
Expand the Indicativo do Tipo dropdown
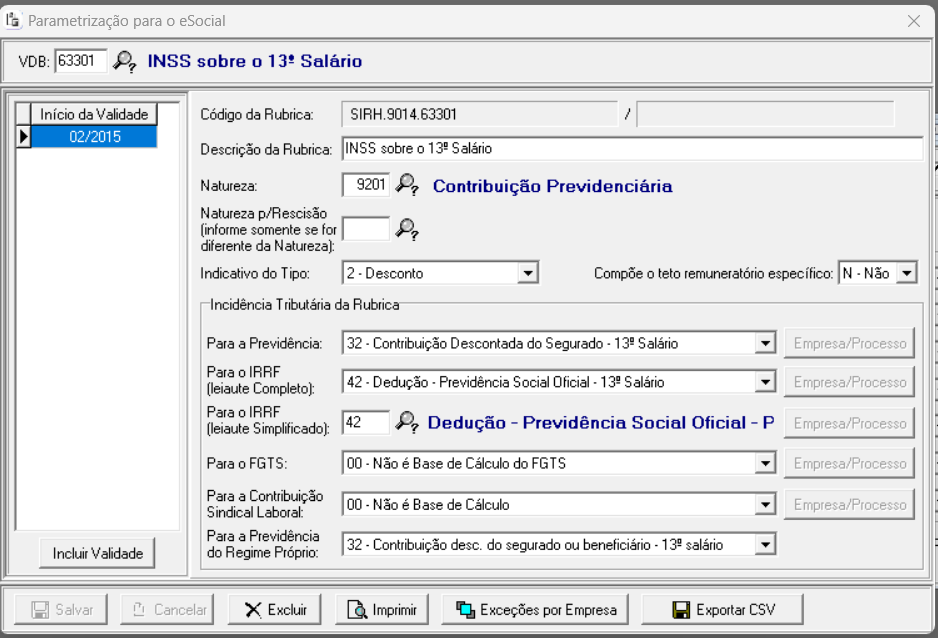point(528,273)
